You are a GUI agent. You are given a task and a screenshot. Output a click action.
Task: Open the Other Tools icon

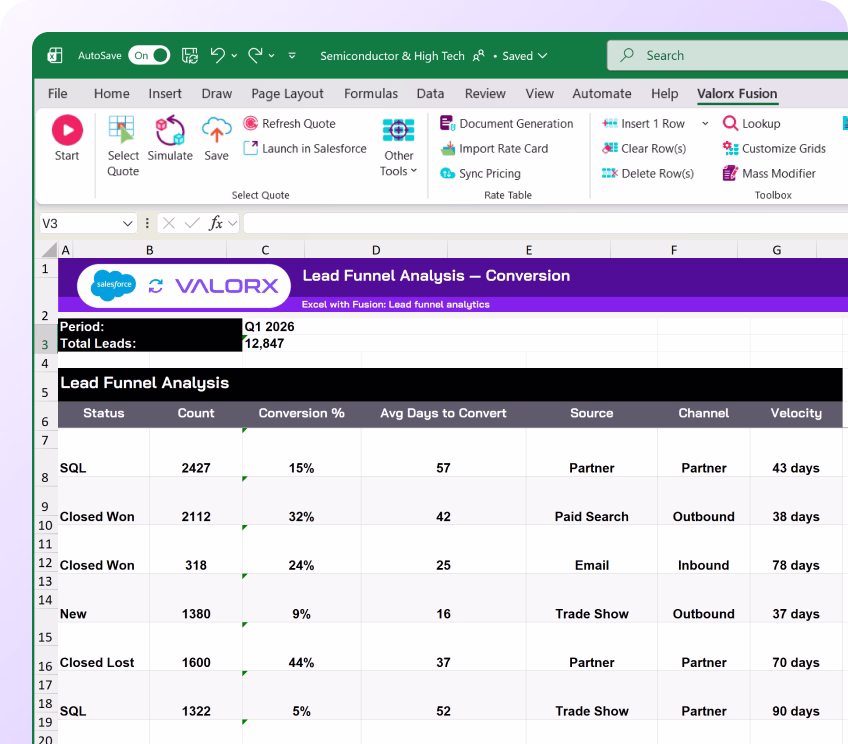tap(399, 130)
